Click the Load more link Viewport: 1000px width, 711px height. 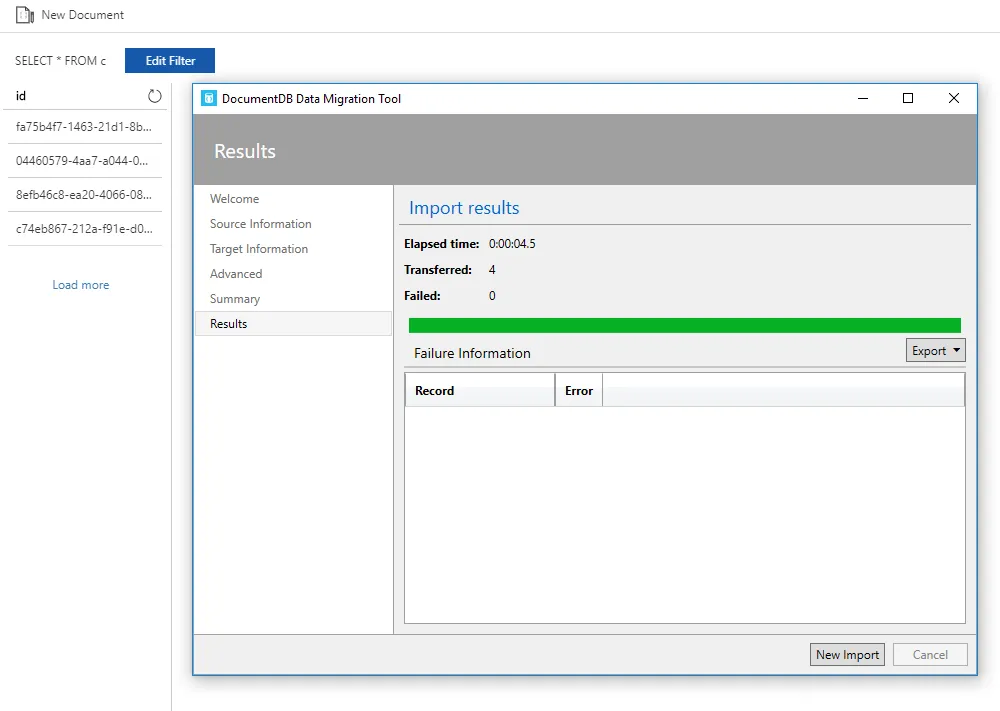[80, 285]
